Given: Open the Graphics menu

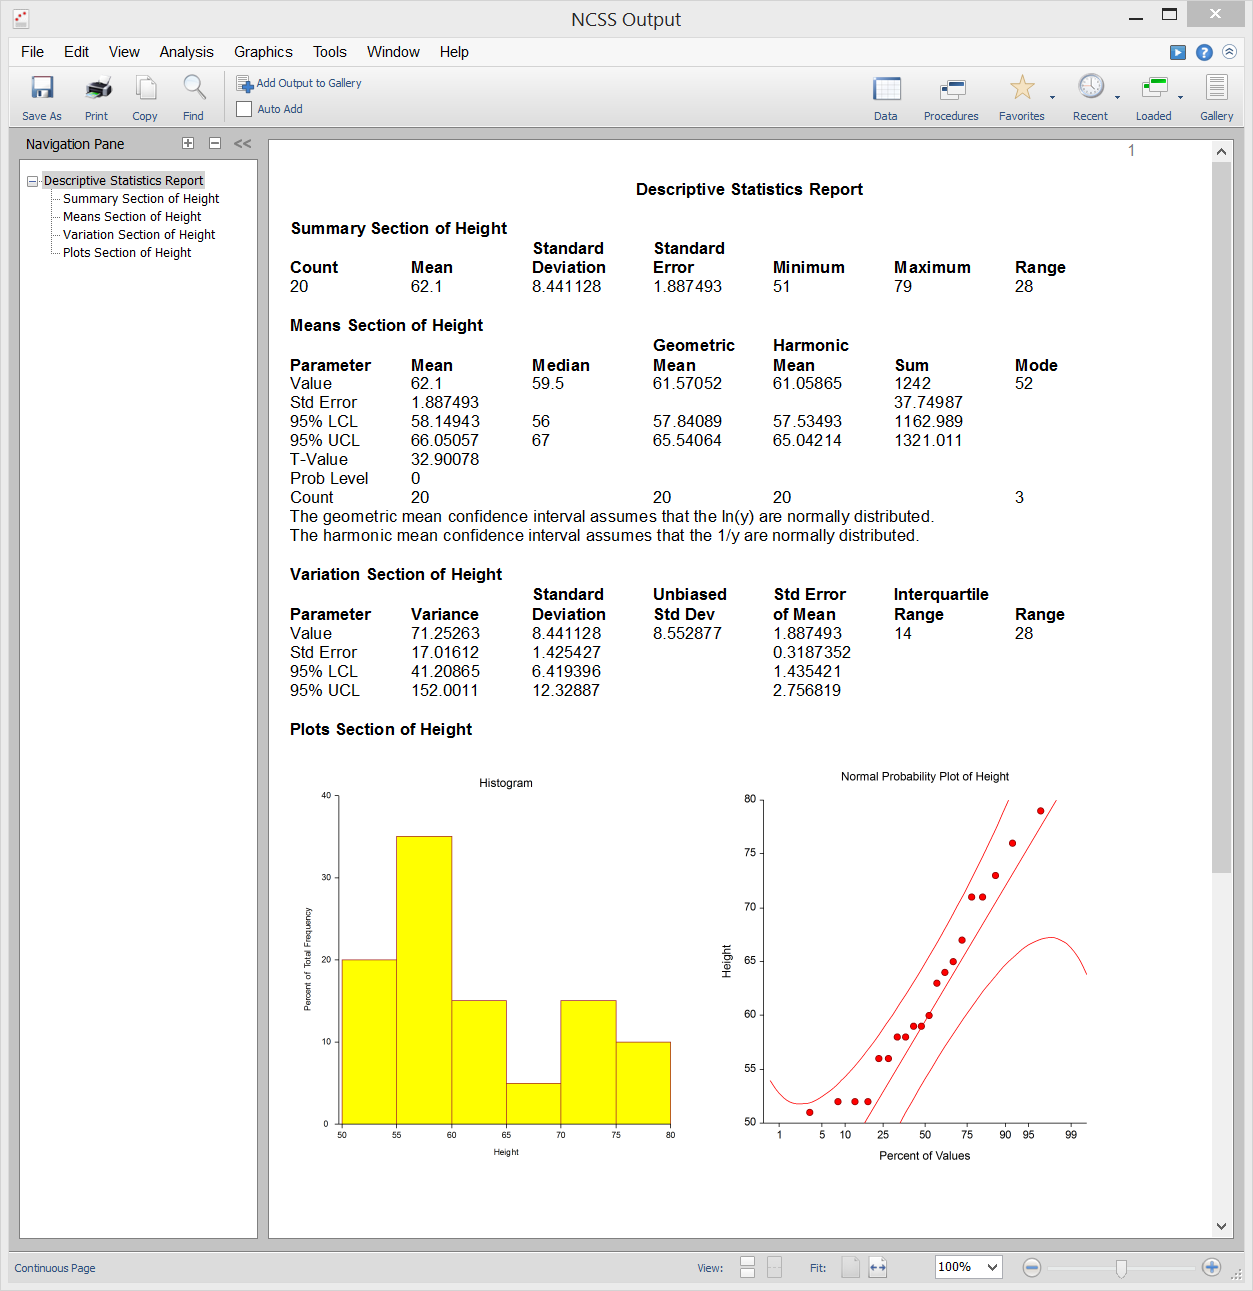Looking at the screenshot, I should 263,52.
